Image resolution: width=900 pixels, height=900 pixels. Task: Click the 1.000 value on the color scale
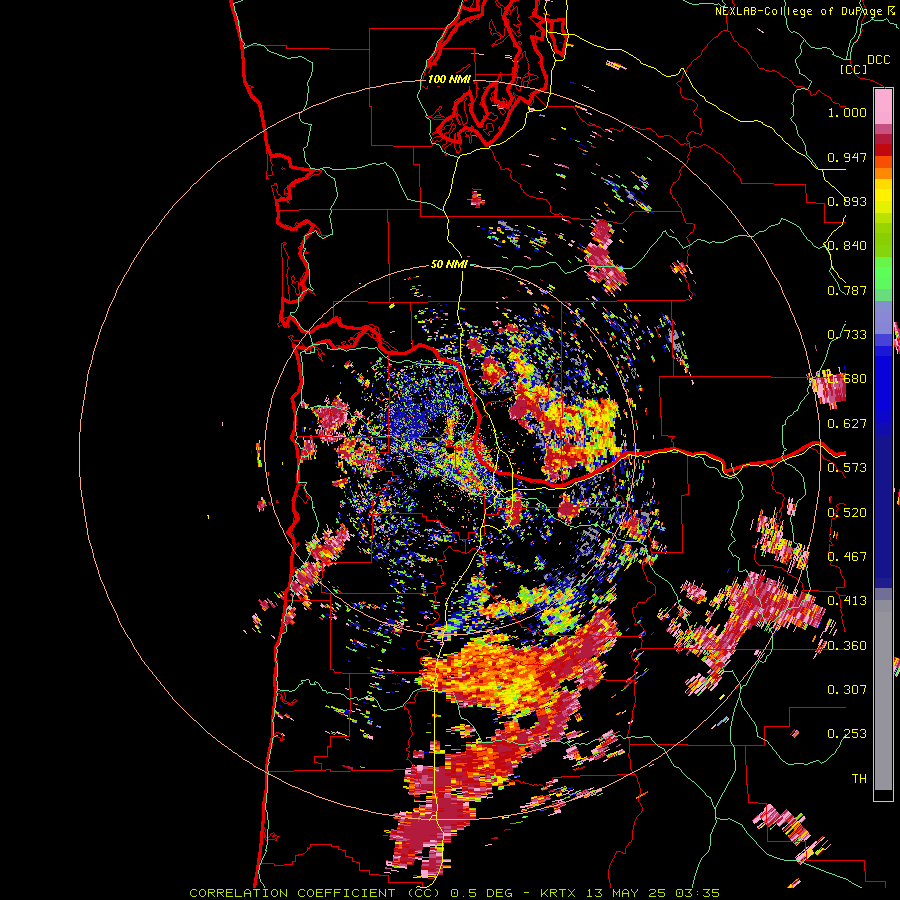pos(847,112)
